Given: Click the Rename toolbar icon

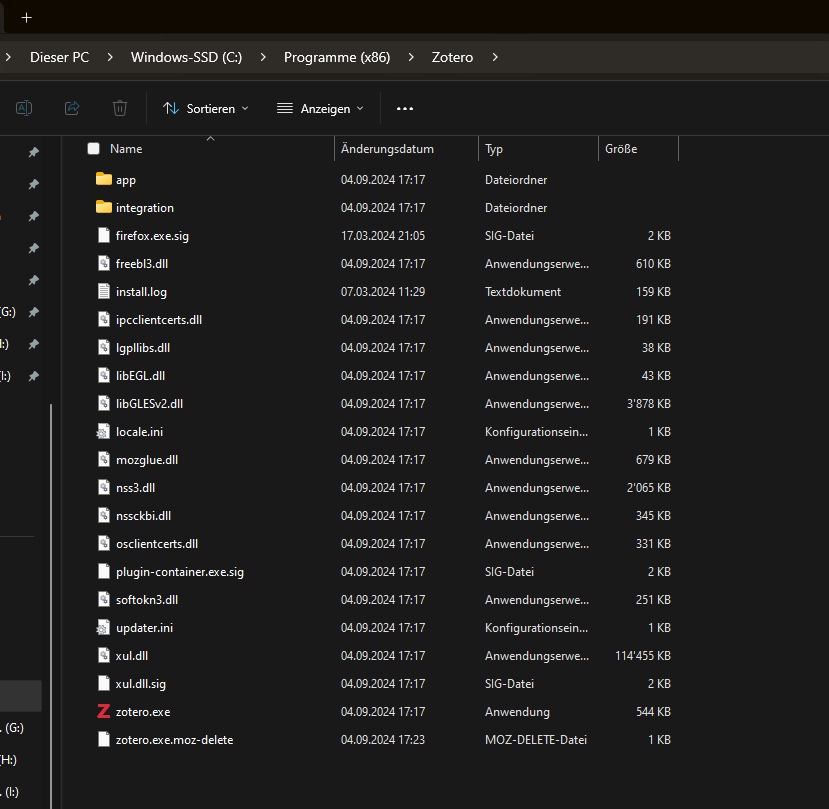Looking at the screenshot, I should point(24,108).
